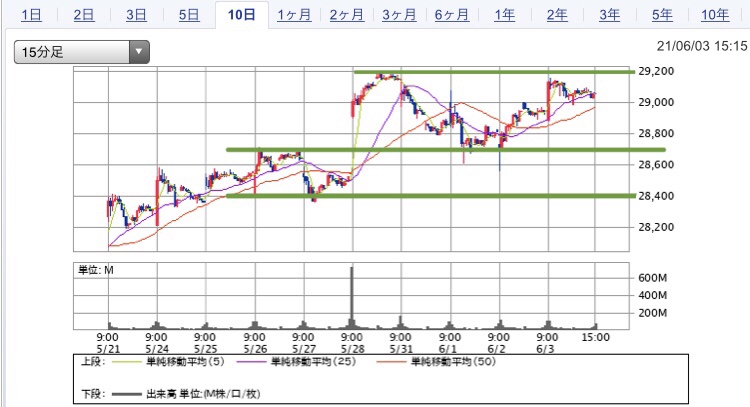Click the 28,800 price axis label
The width and height of the screenshot is (750, 407).
(656, 133)
